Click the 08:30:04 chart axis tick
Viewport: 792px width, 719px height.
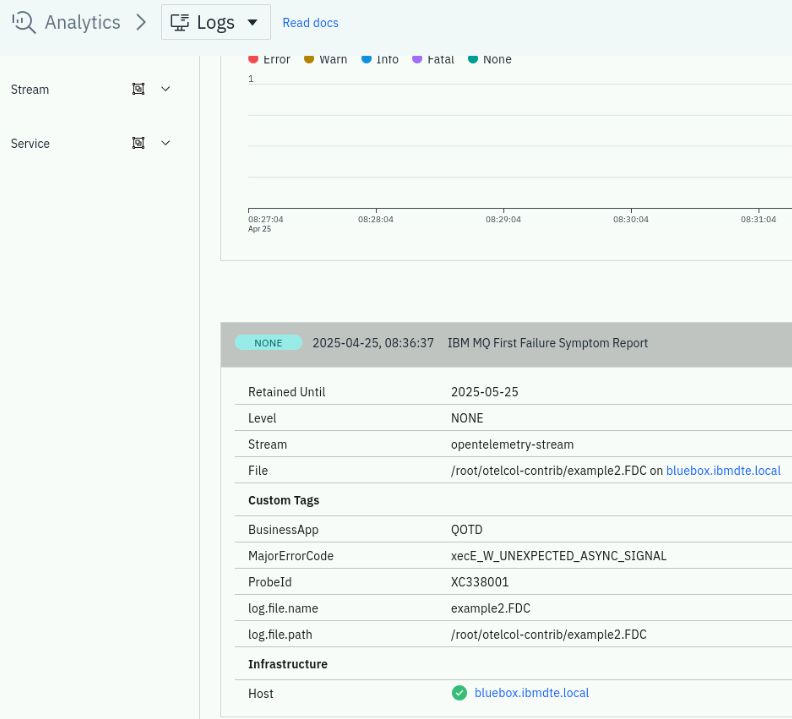tap(631, 219)
